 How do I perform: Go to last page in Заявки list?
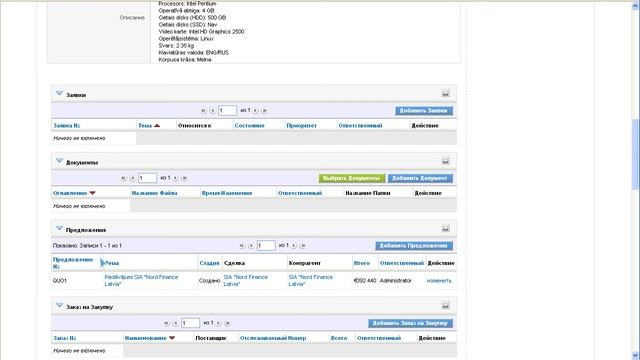coord(264,111)
